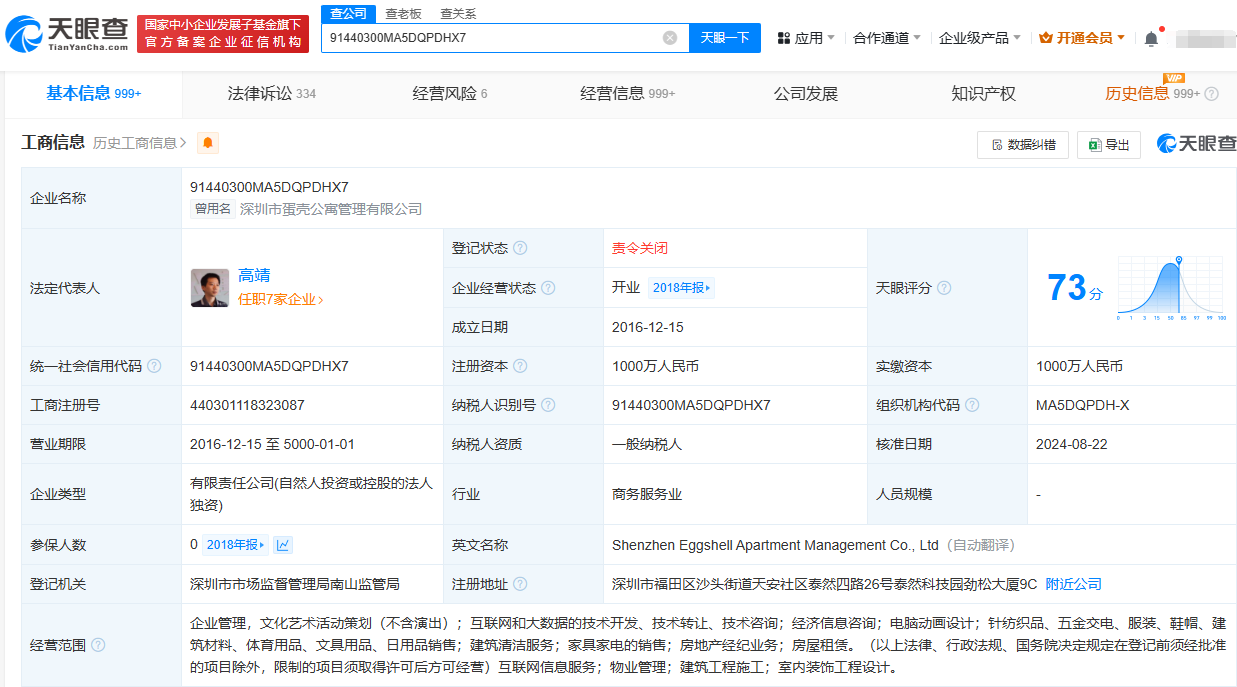
Task: Click the help icon beside 经营范围
Action: 98,645
